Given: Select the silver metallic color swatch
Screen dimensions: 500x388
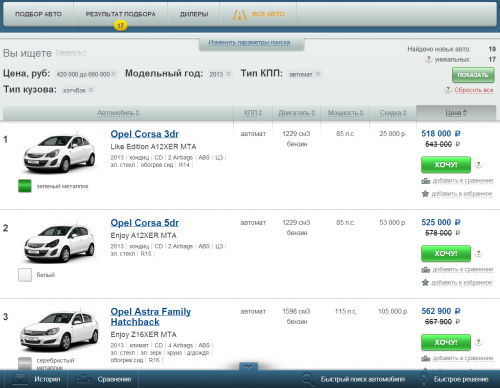Looking at the screenshot, I should 25,363.
